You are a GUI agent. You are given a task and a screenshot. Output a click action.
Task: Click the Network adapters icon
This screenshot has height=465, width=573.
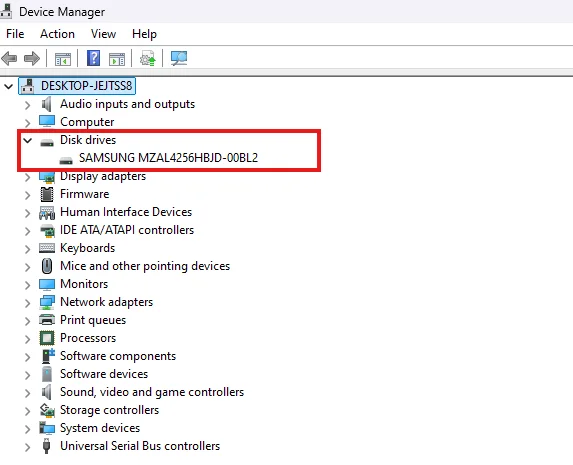(x=47, y=302)
